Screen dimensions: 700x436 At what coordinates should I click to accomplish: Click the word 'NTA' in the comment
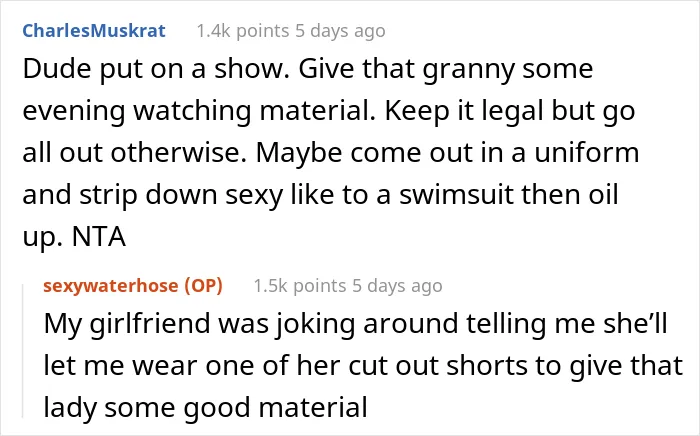[x=99, y=237]
